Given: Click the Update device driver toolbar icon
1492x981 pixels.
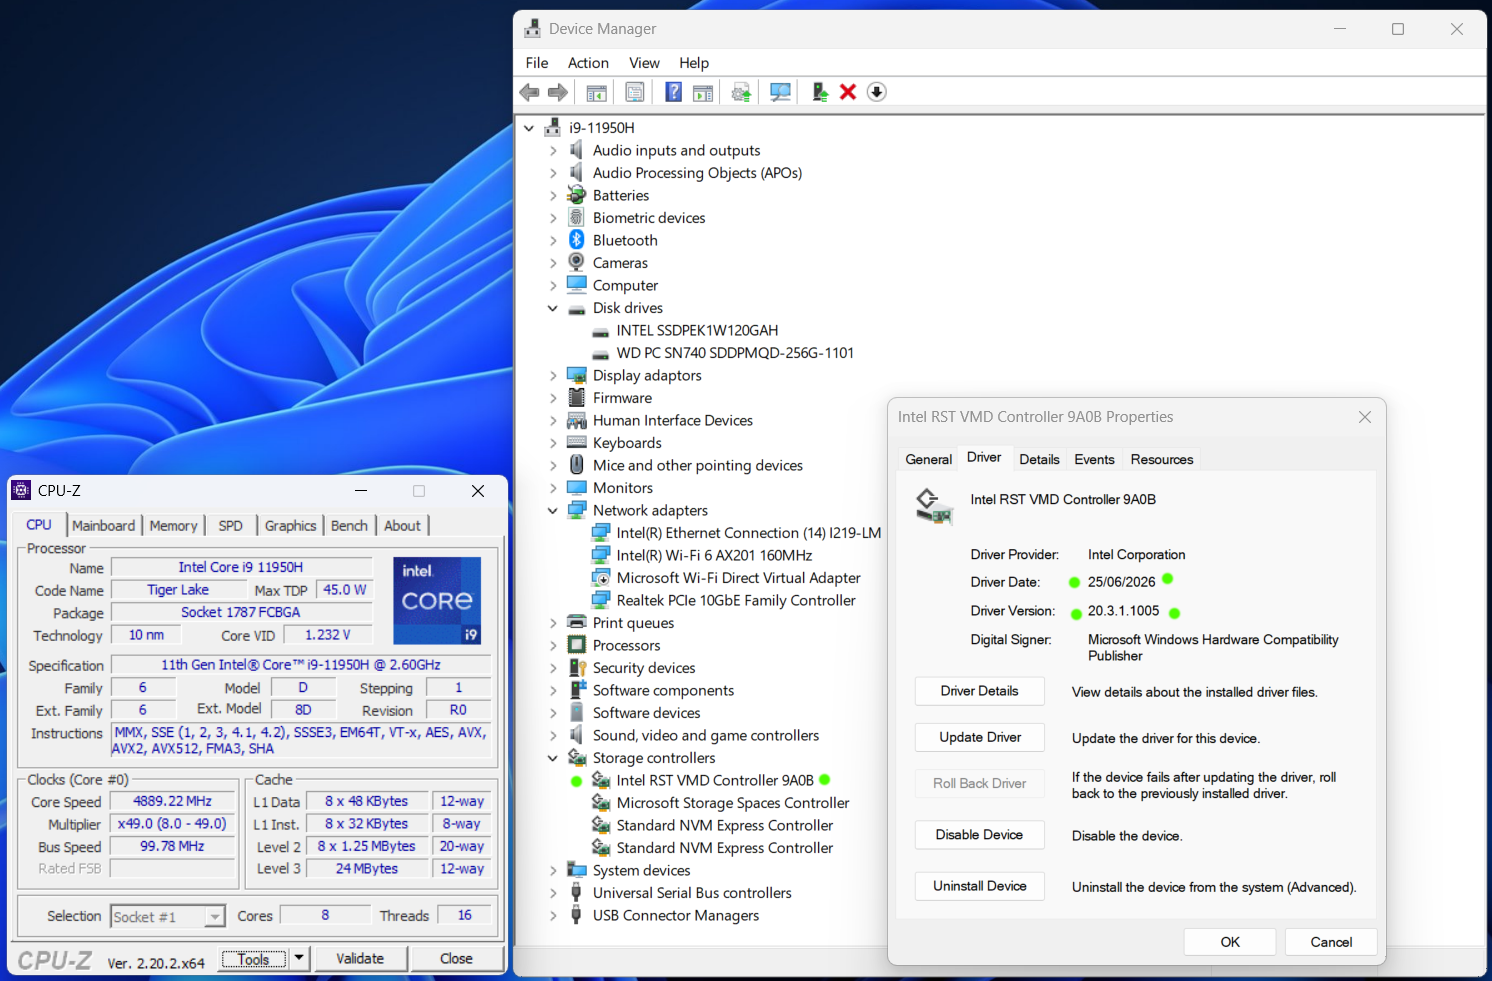Looking at the screenshot, I should tap(820, 92).
